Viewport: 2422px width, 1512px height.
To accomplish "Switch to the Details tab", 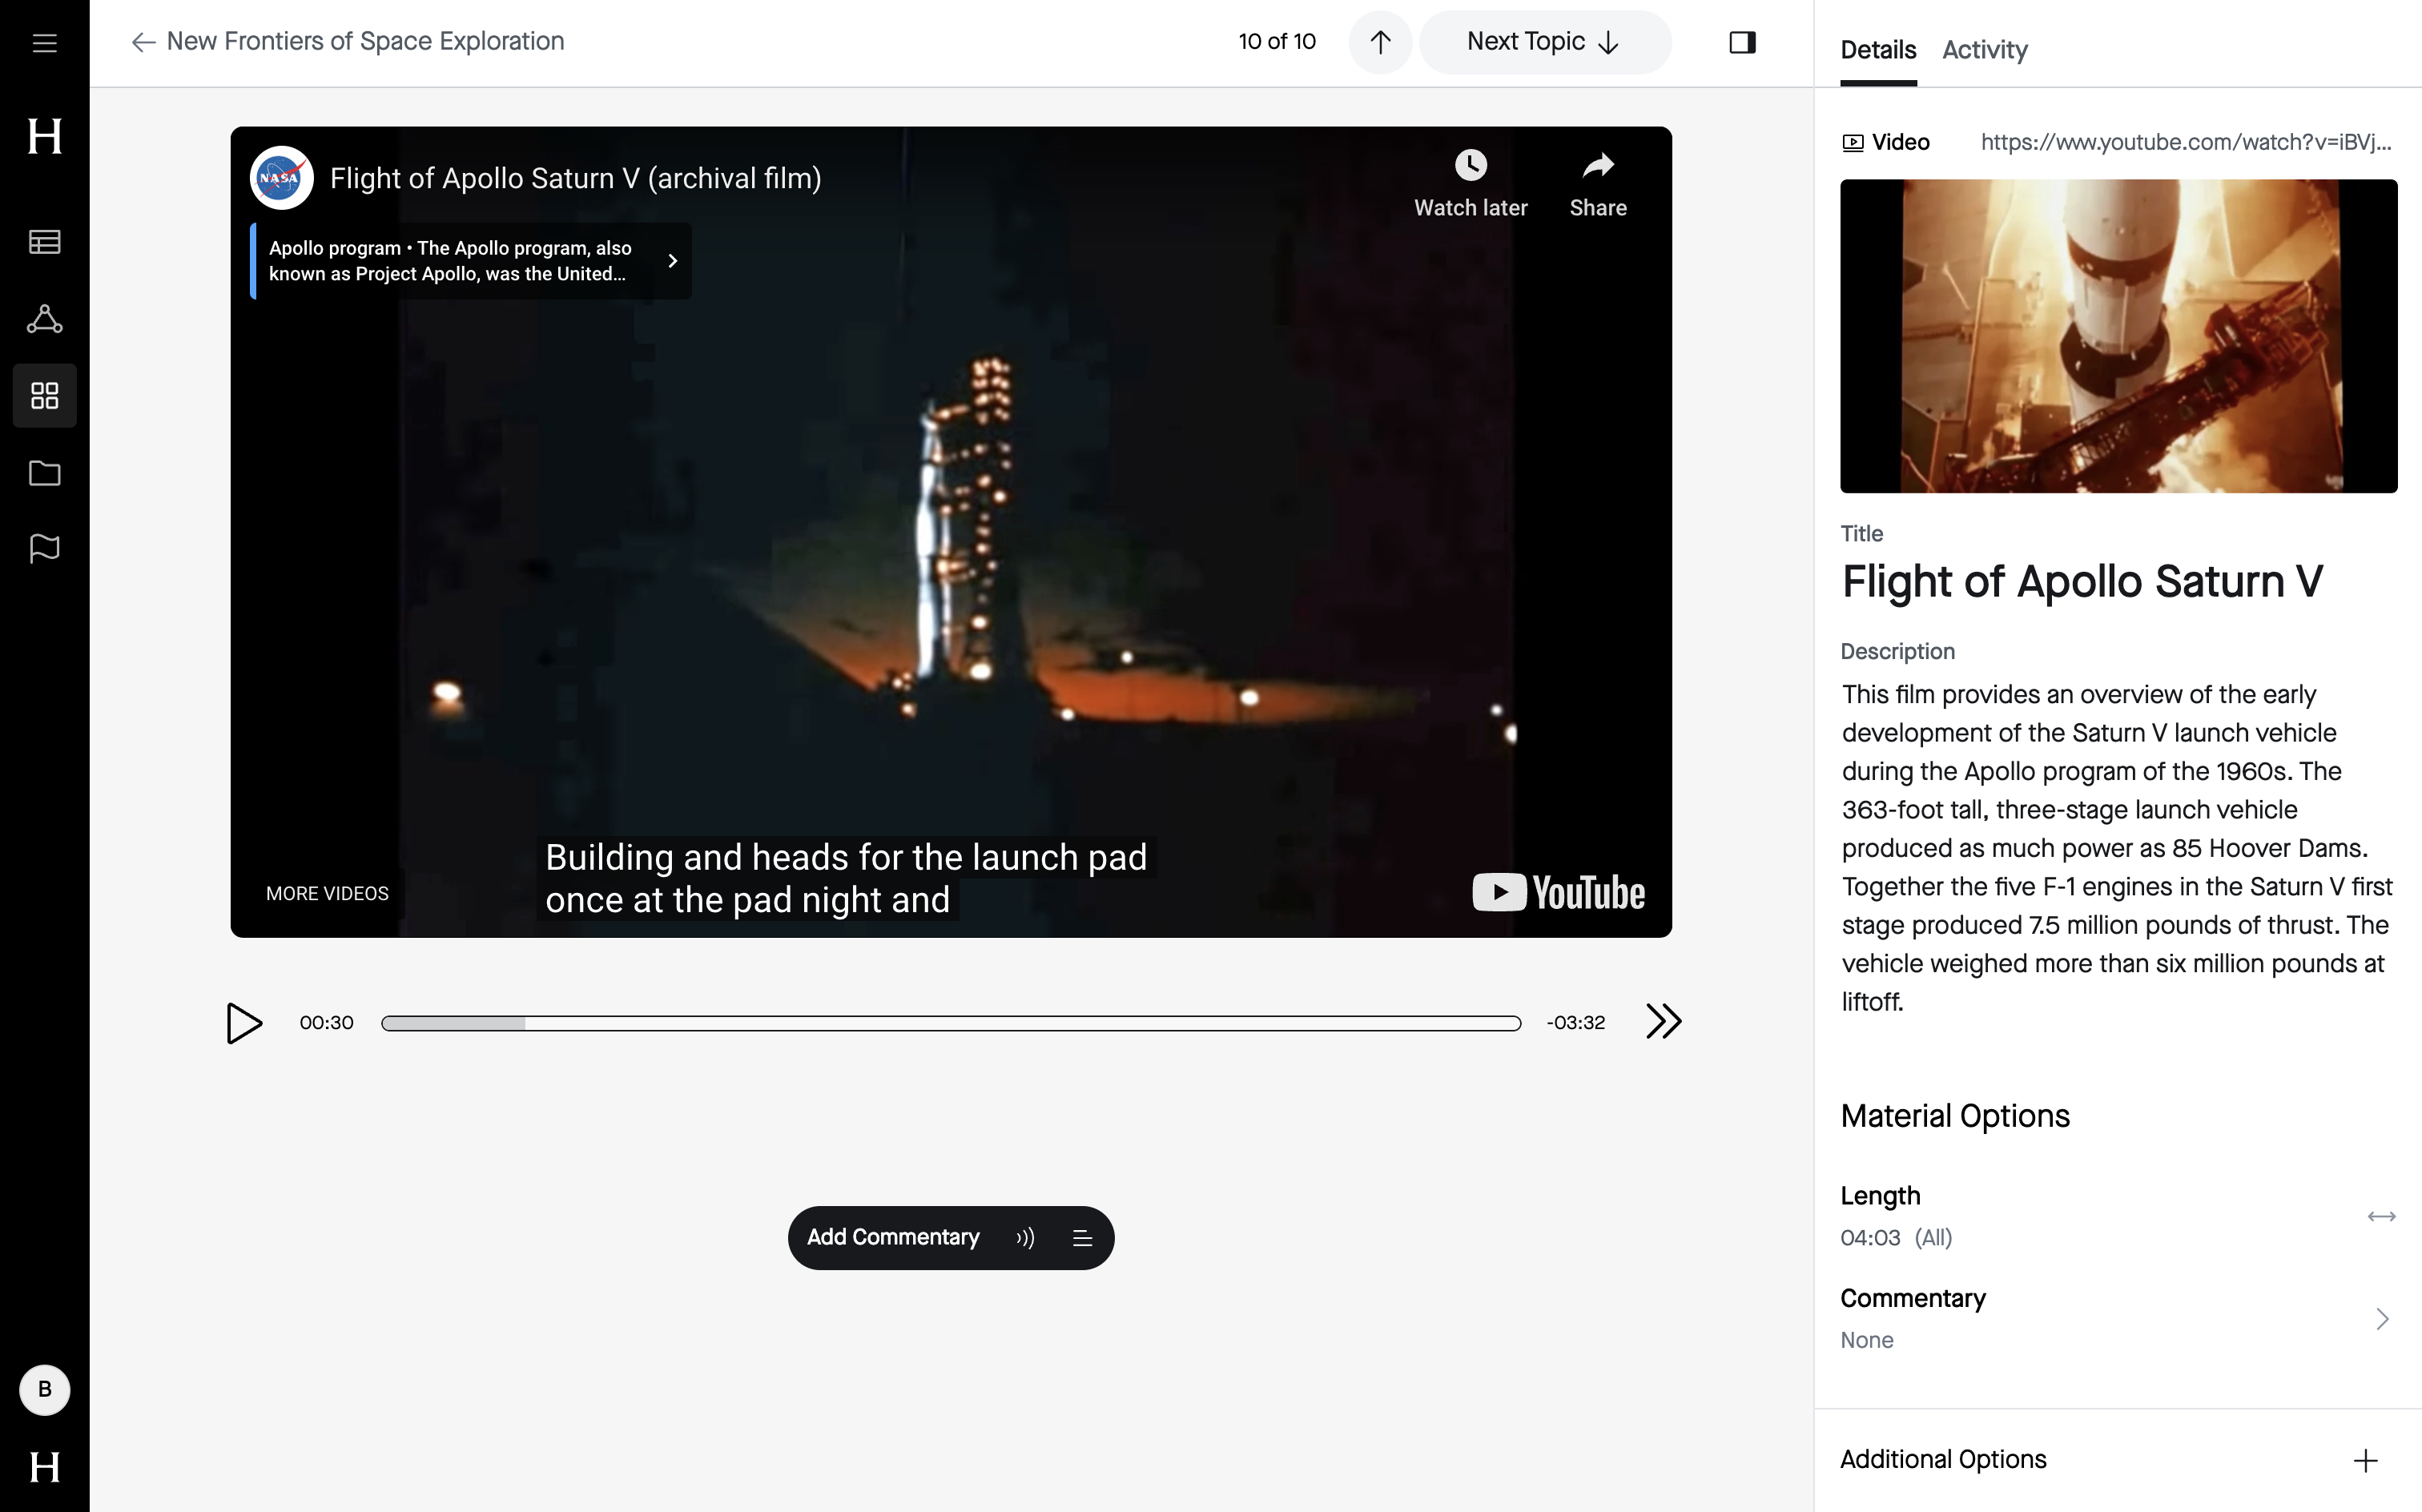I will point(1878,50).
